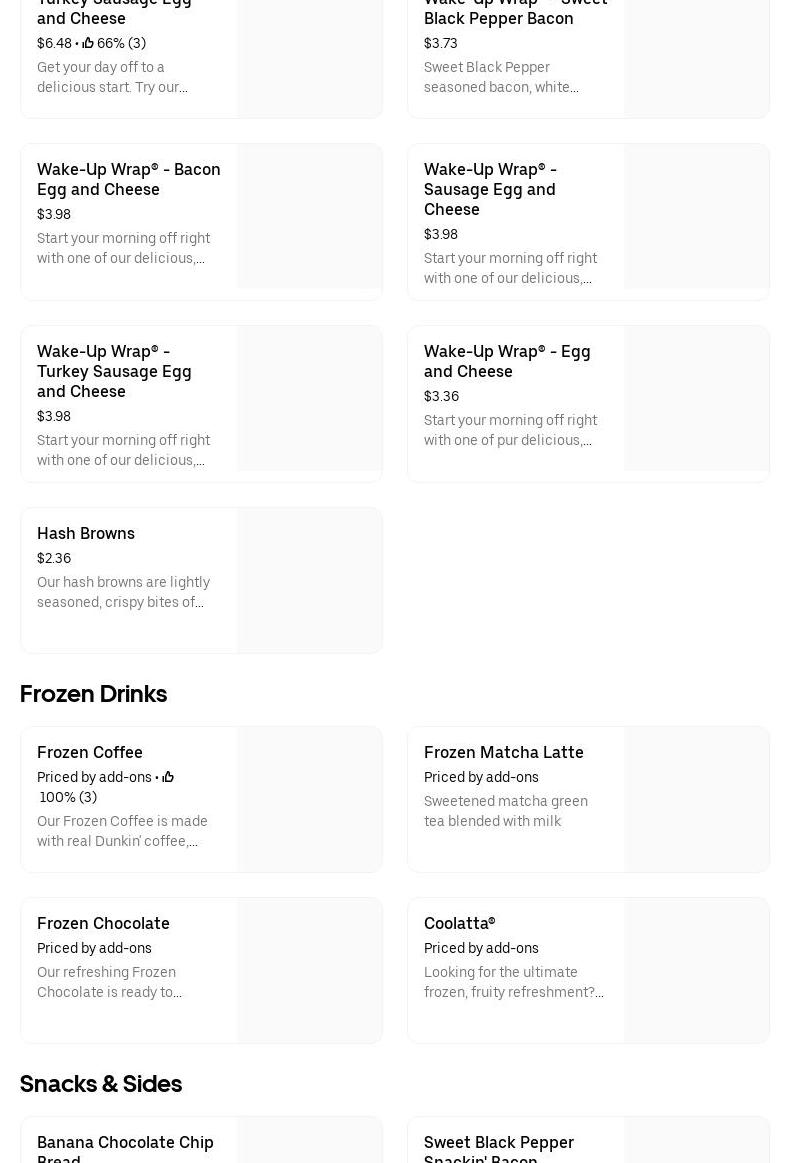
Task: Open the Frozen Chocolate item title
Action: coord(103,923)
